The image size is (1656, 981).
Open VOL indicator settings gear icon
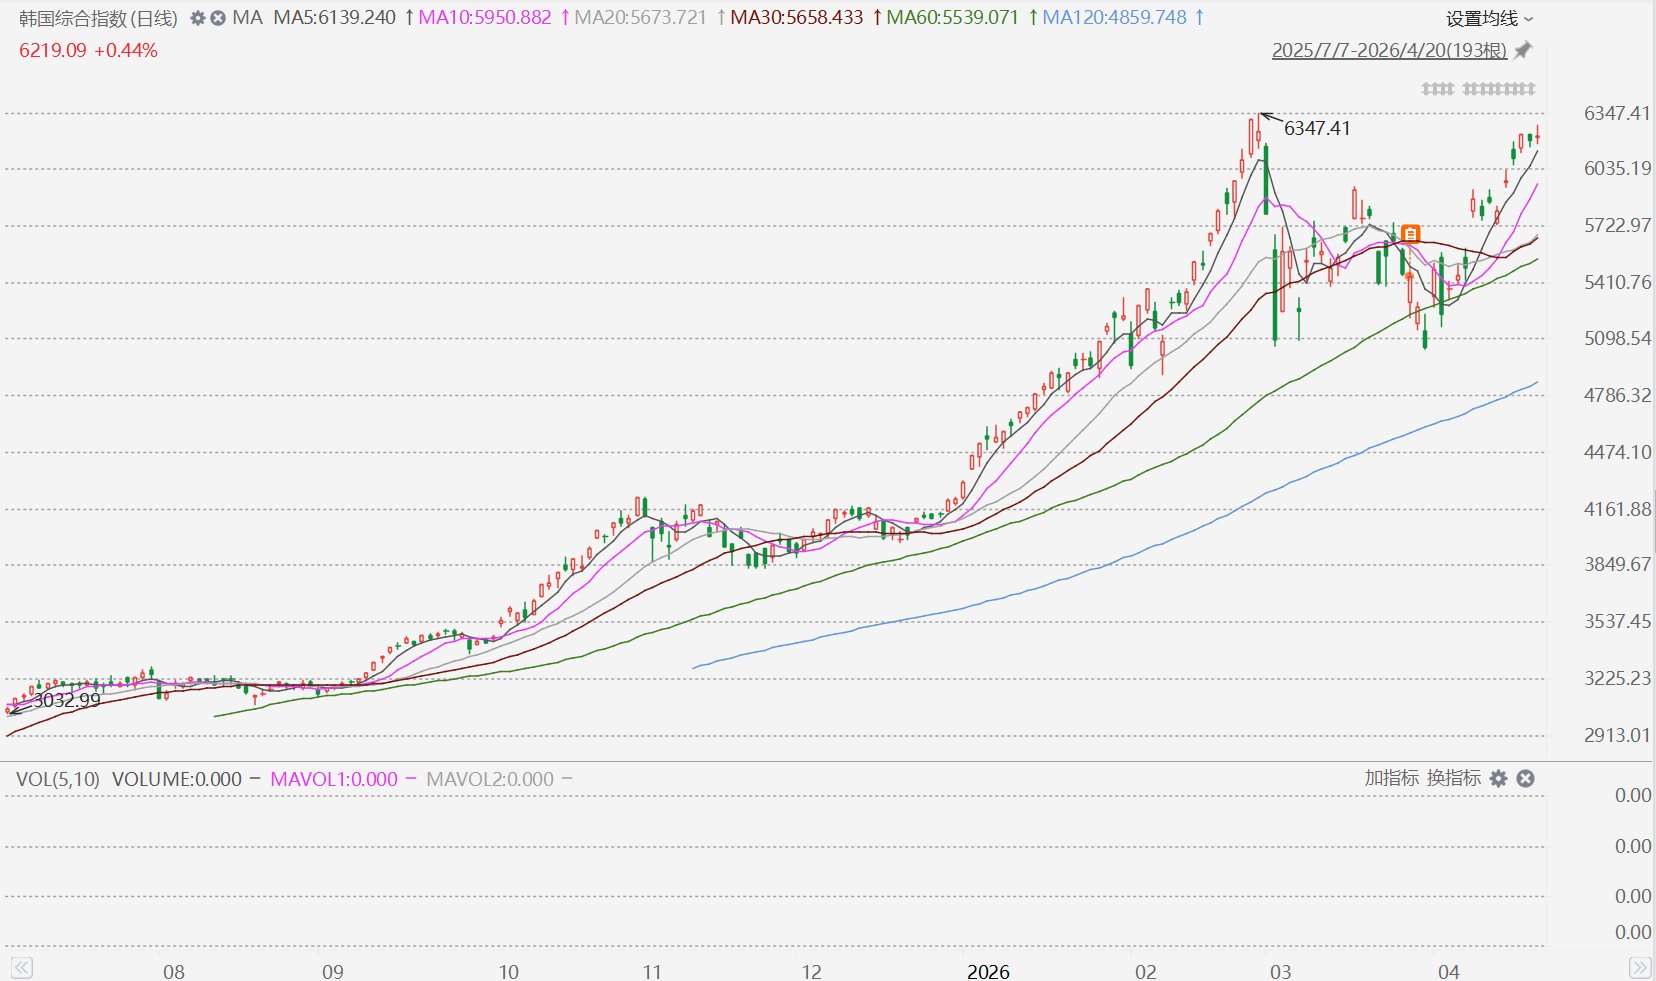pos(1498,778)
